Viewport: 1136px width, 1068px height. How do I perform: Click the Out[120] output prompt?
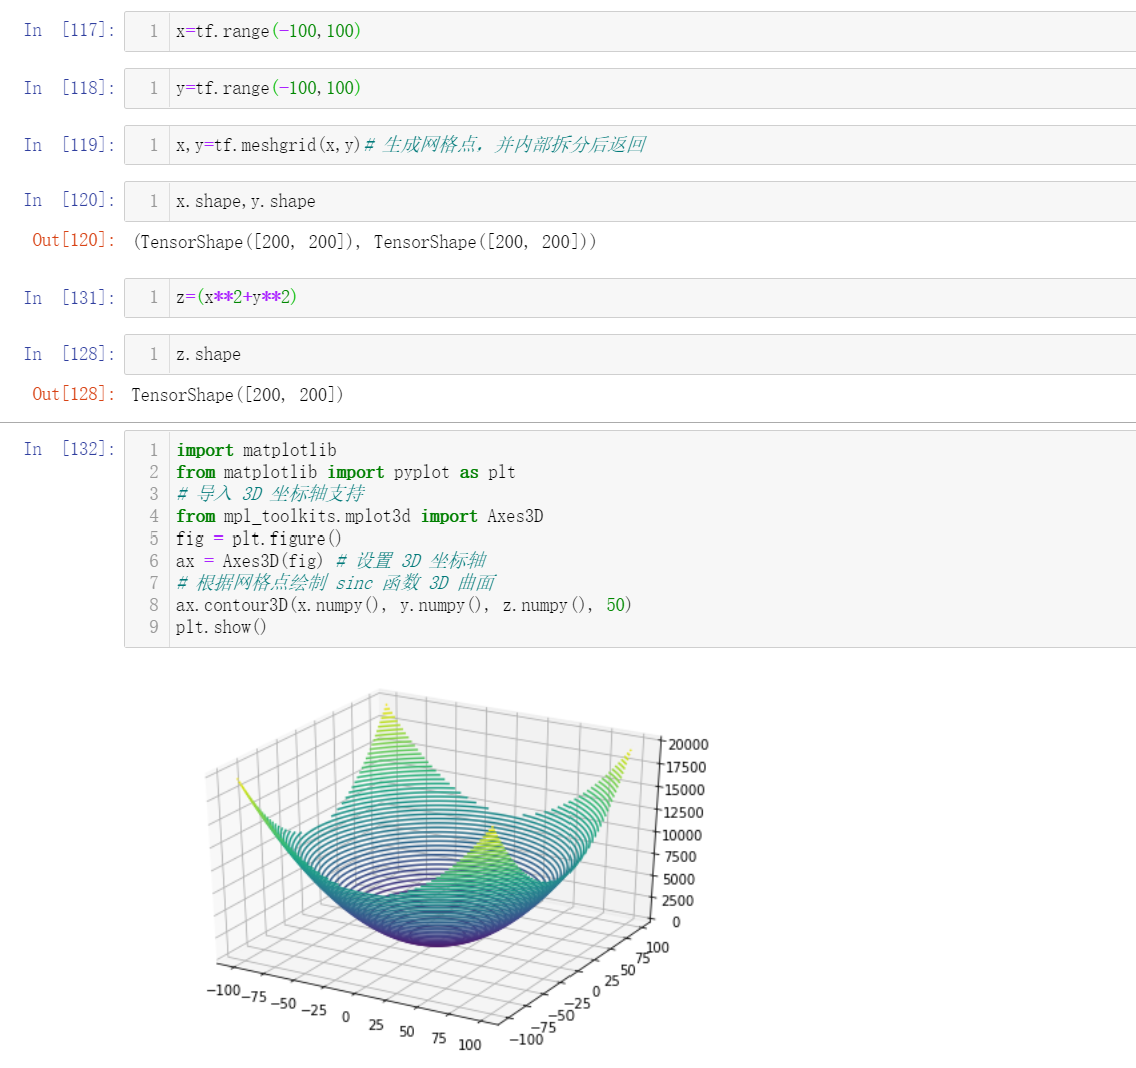click(73, 240)
